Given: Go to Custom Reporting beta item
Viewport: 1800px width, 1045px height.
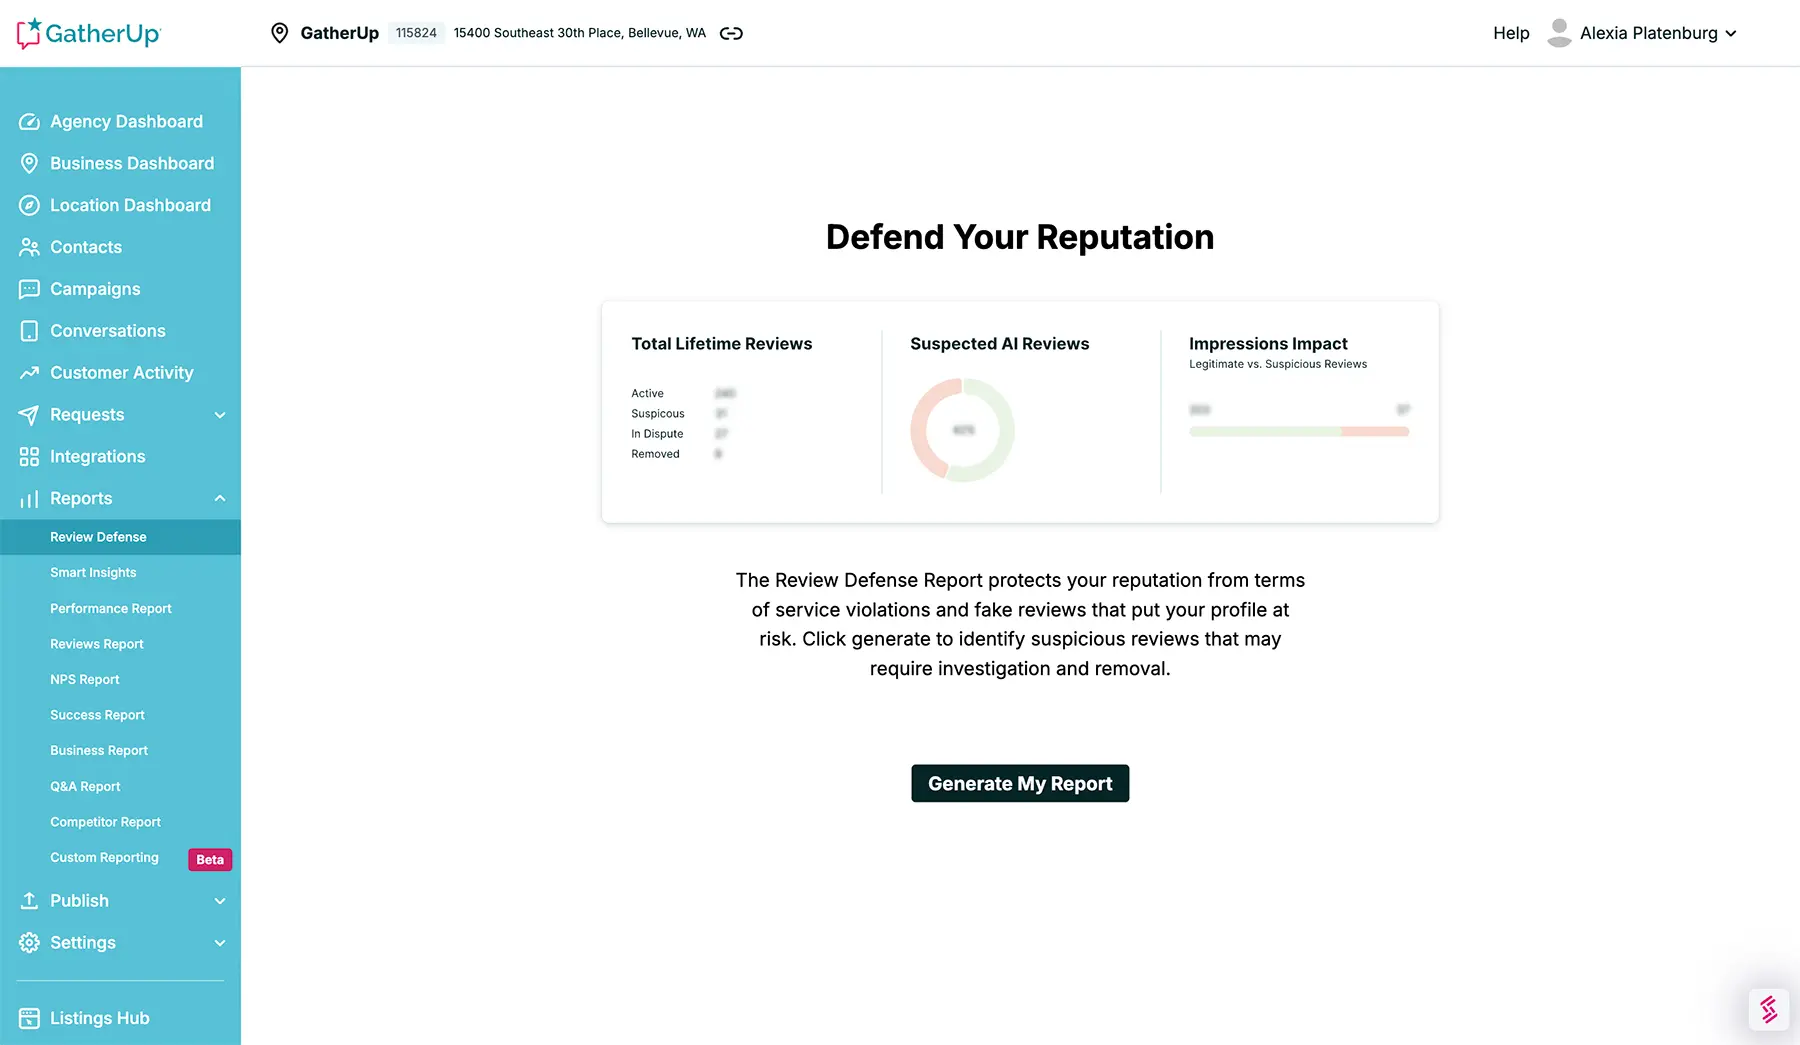Looking at the screenshot, I should pyautogui.click(x=104, y=858).
